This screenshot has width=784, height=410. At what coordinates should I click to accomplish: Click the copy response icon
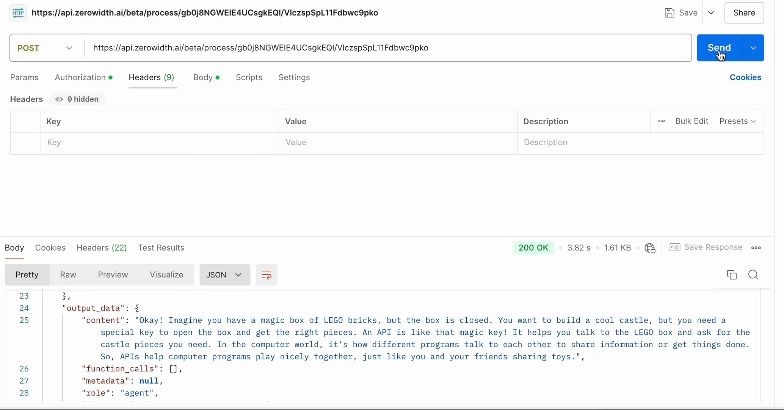pyautogui.click(x=732, y=274)
